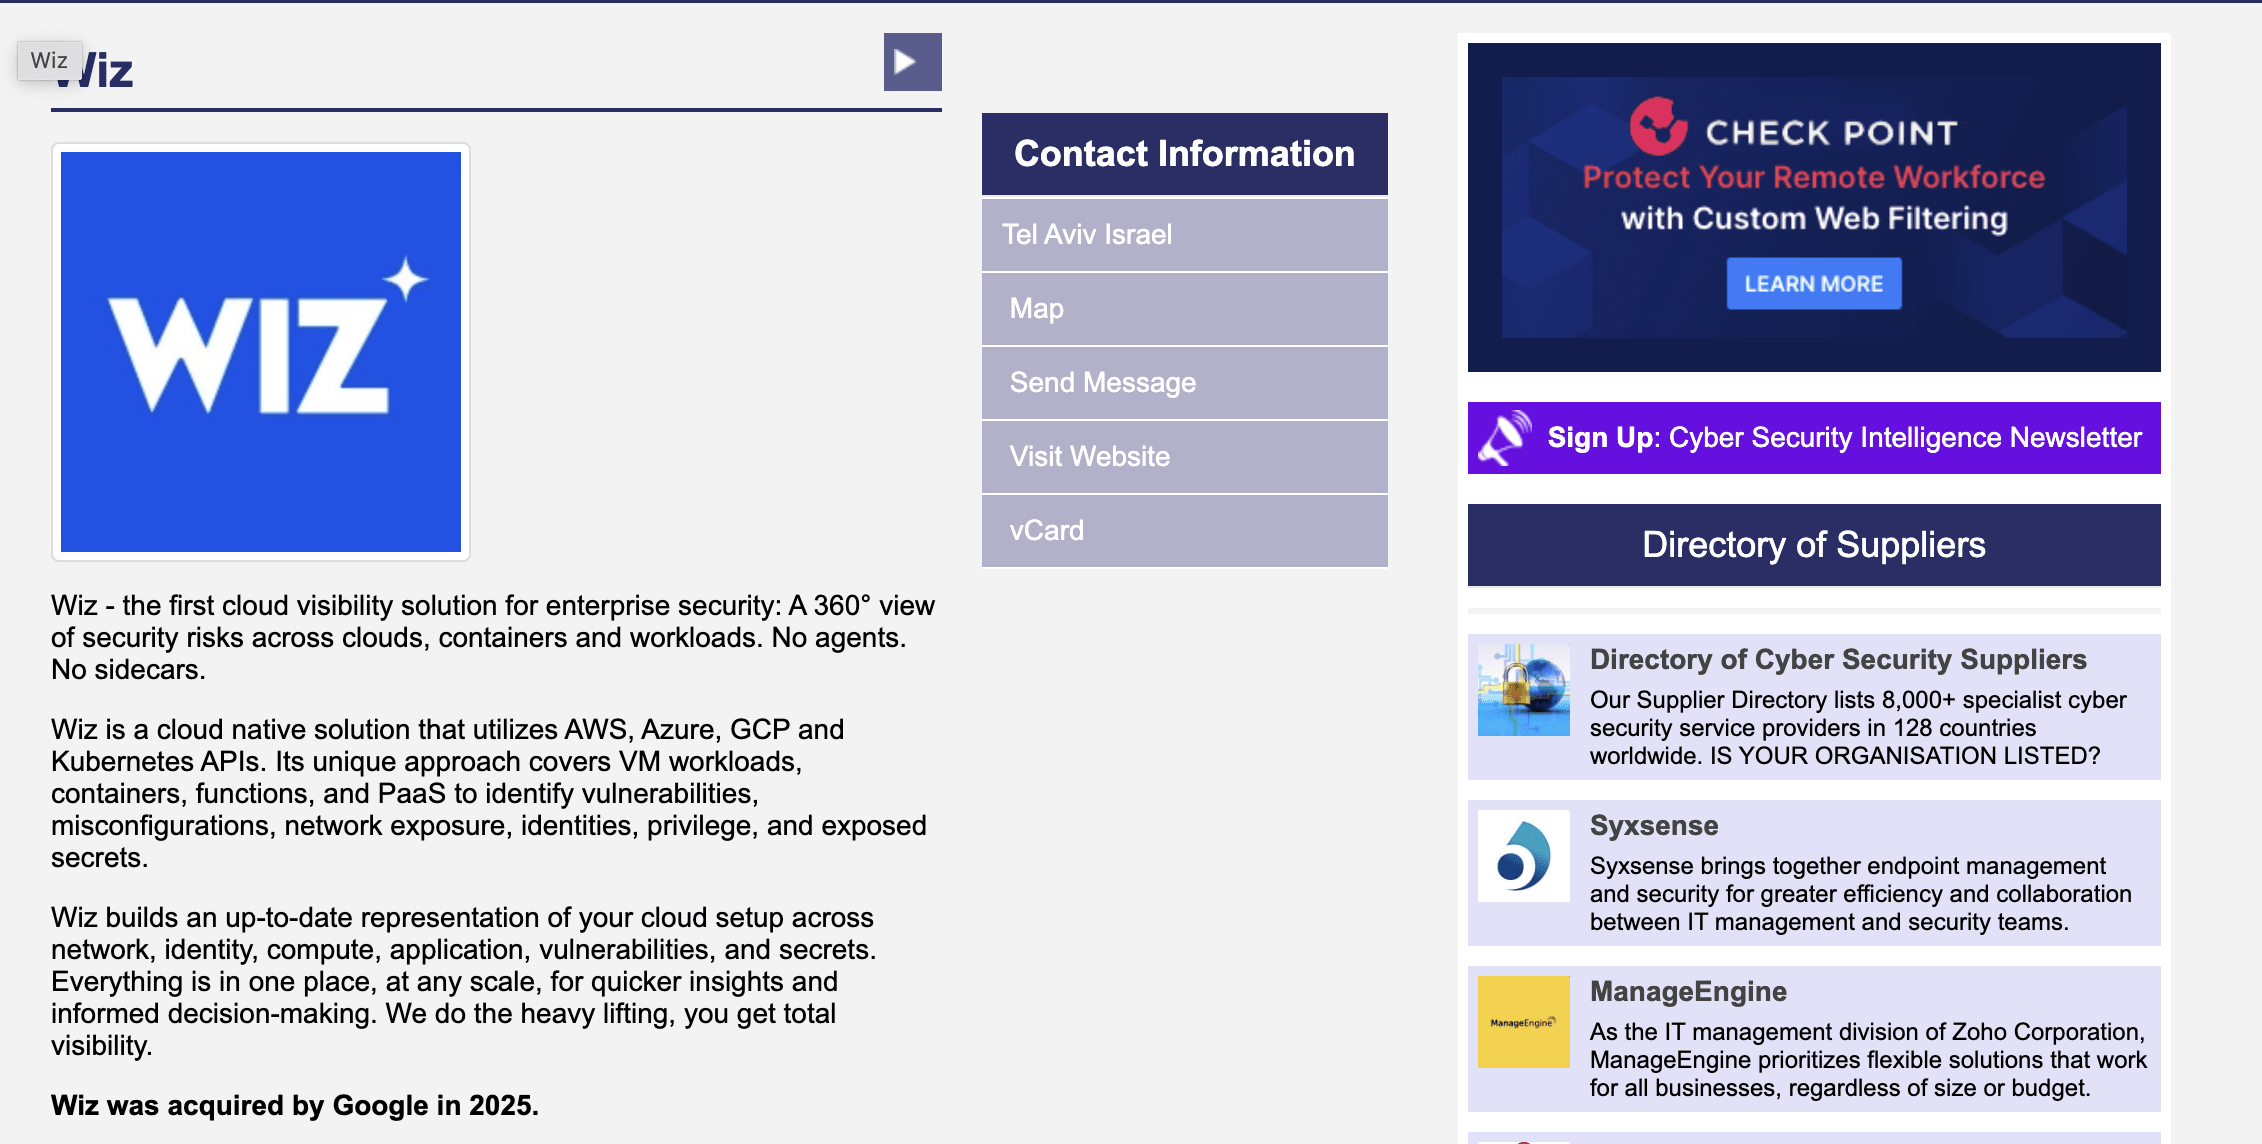
Task: Click the Directory of Suppliers heading
Action: coord(1813,545)
